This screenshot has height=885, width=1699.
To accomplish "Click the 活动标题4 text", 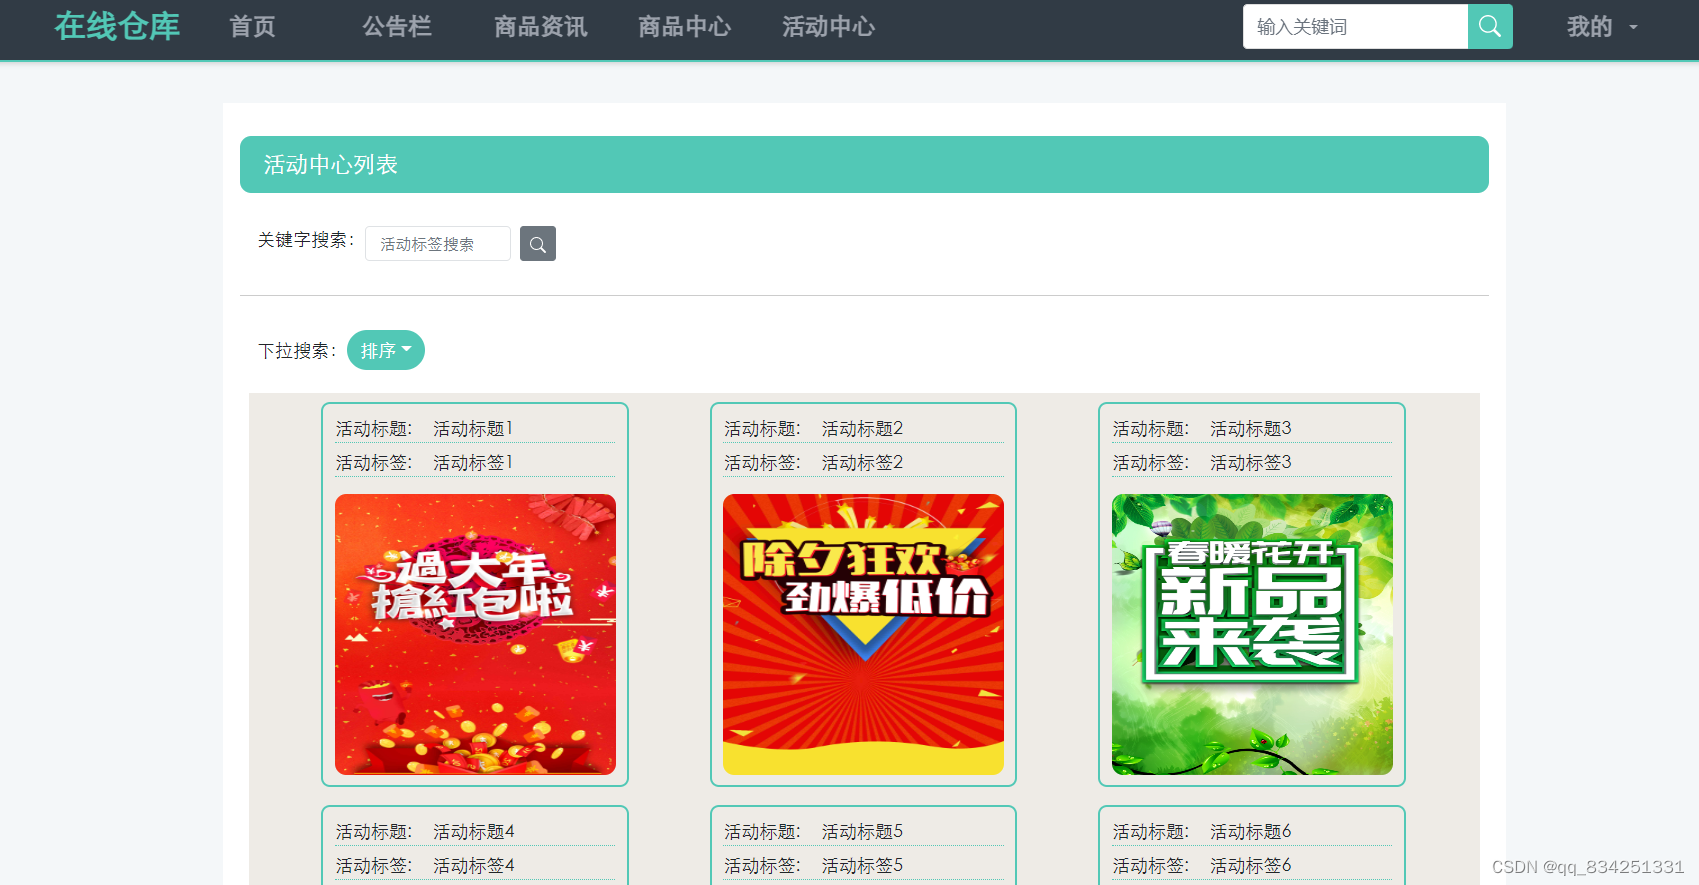I will pyautogui.click(x=474, y=832).
